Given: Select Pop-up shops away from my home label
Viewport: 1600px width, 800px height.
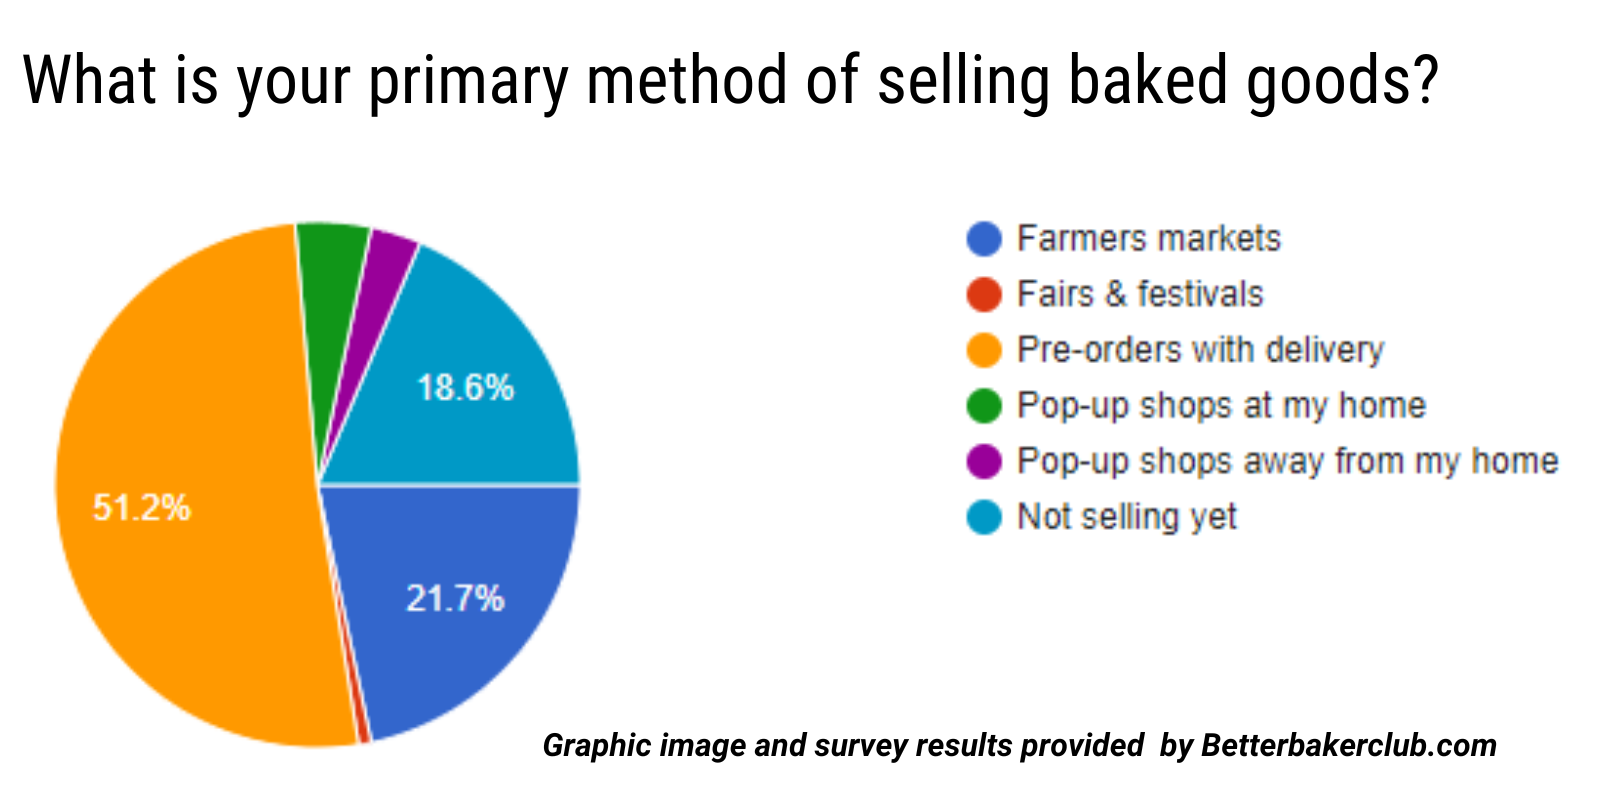Looking at the screenshot, I should (1288, 461).
